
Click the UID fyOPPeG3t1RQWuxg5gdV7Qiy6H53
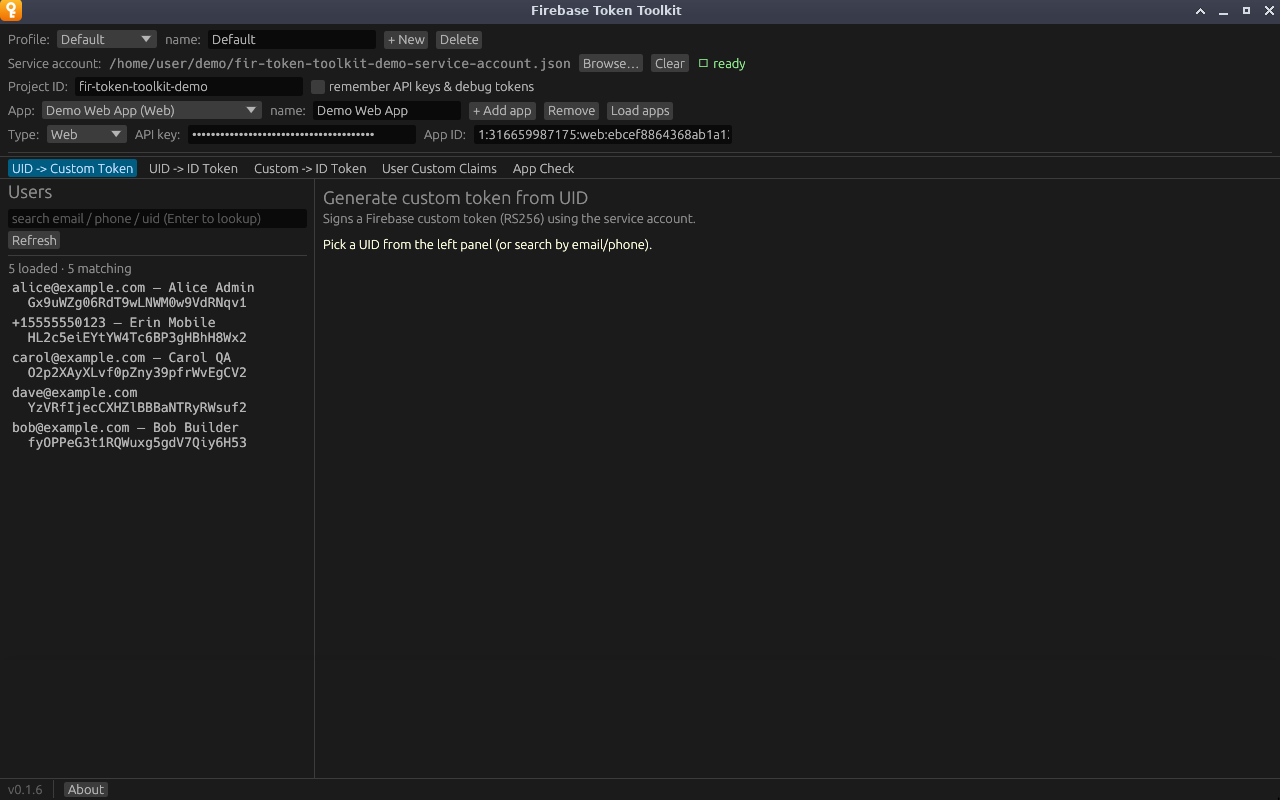(x=137, y=443)
